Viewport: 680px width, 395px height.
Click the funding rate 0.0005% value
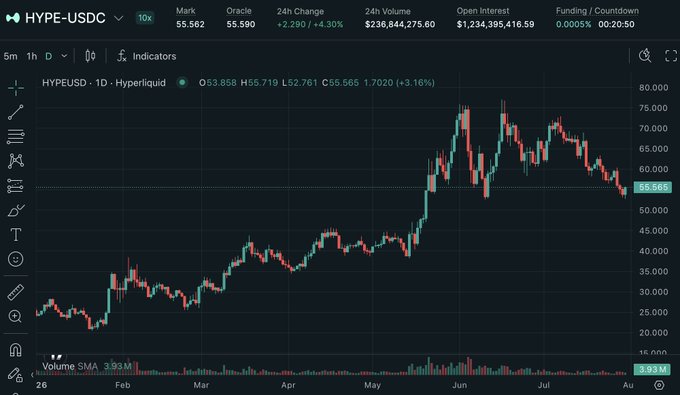(573, 24)
